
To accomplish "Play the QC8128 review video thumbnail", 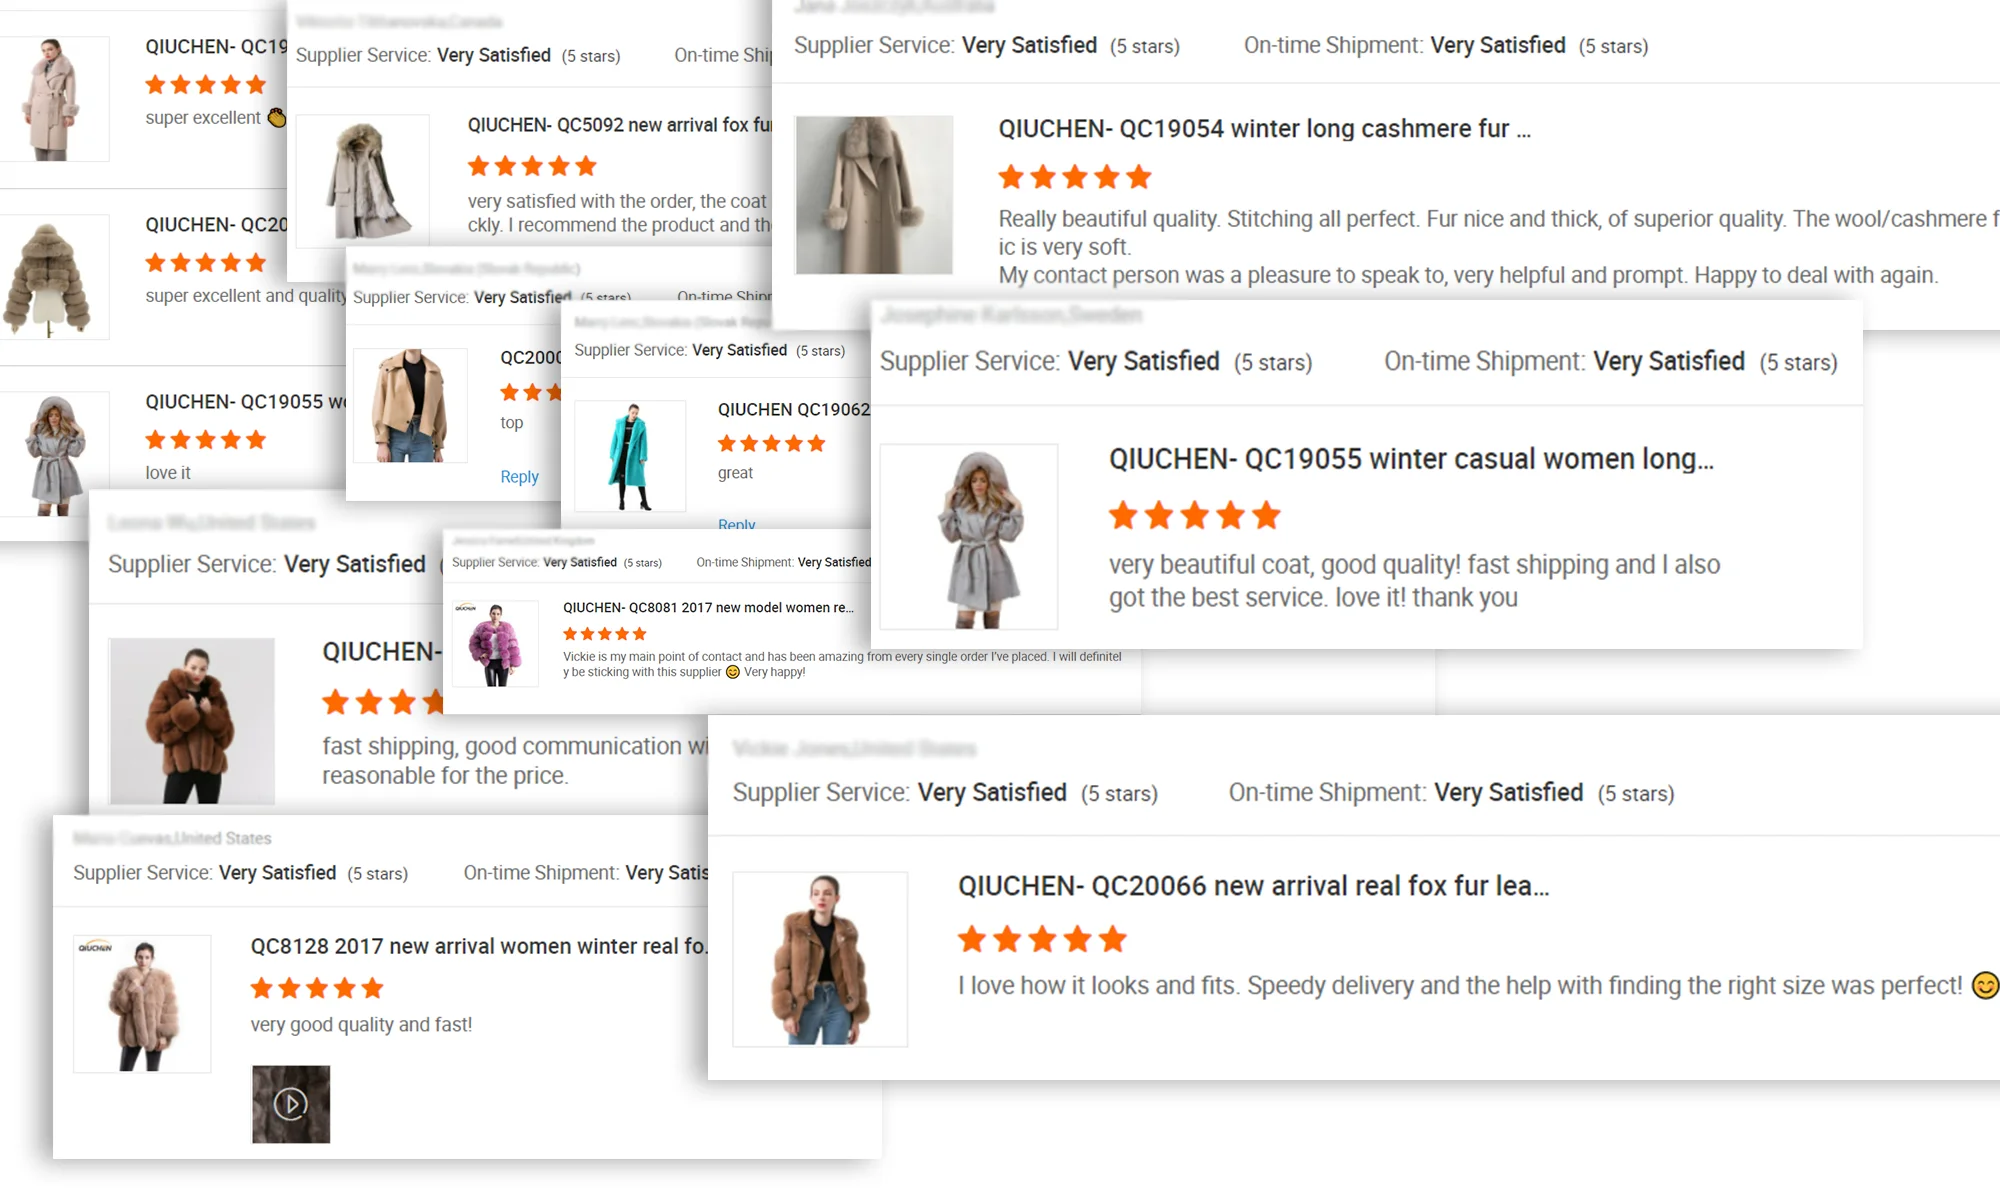I will click(291, 1104).
